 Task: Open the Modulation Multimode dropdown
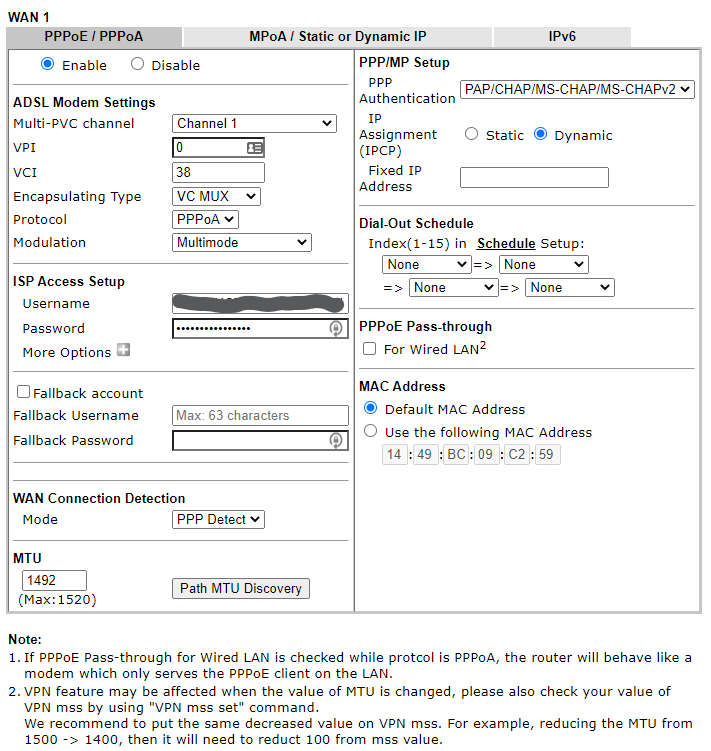(241, 242)
